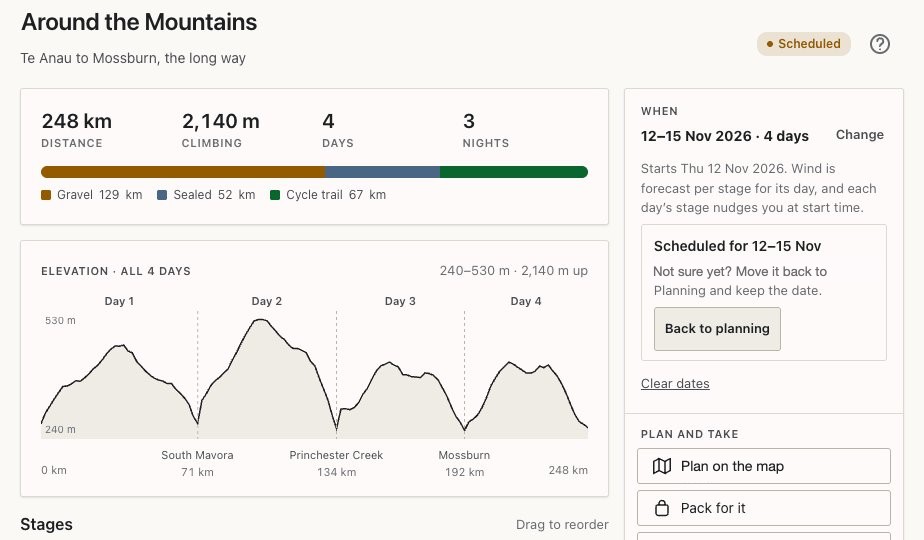Click the Drag to reorder hint
Viewport: 924px width, 540px height.
coord(562,525)
